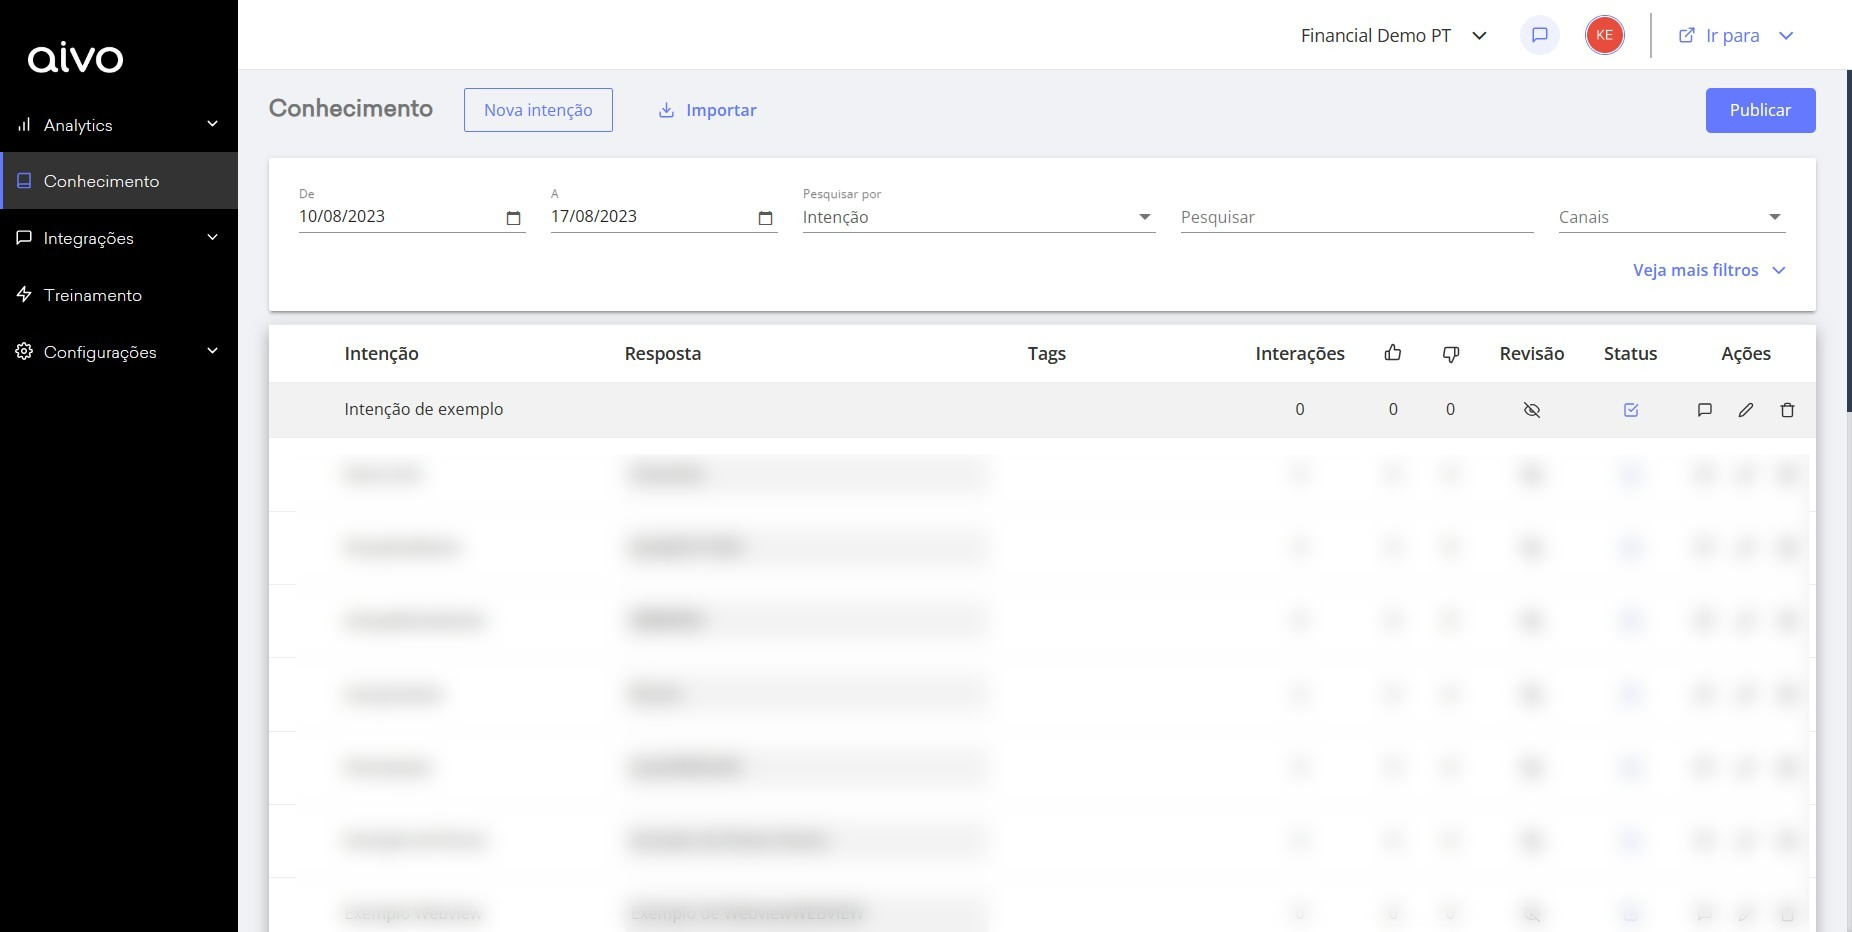Open comments icon in Intenção de exemplo row
1852x932 pixels.
(1704, 410)
